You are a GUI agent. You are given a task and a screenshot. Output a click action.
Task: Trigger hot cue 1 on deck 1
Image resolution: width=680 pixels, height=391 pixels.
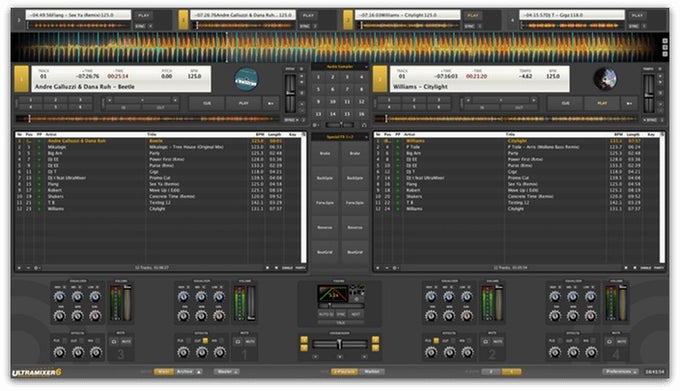30,100
